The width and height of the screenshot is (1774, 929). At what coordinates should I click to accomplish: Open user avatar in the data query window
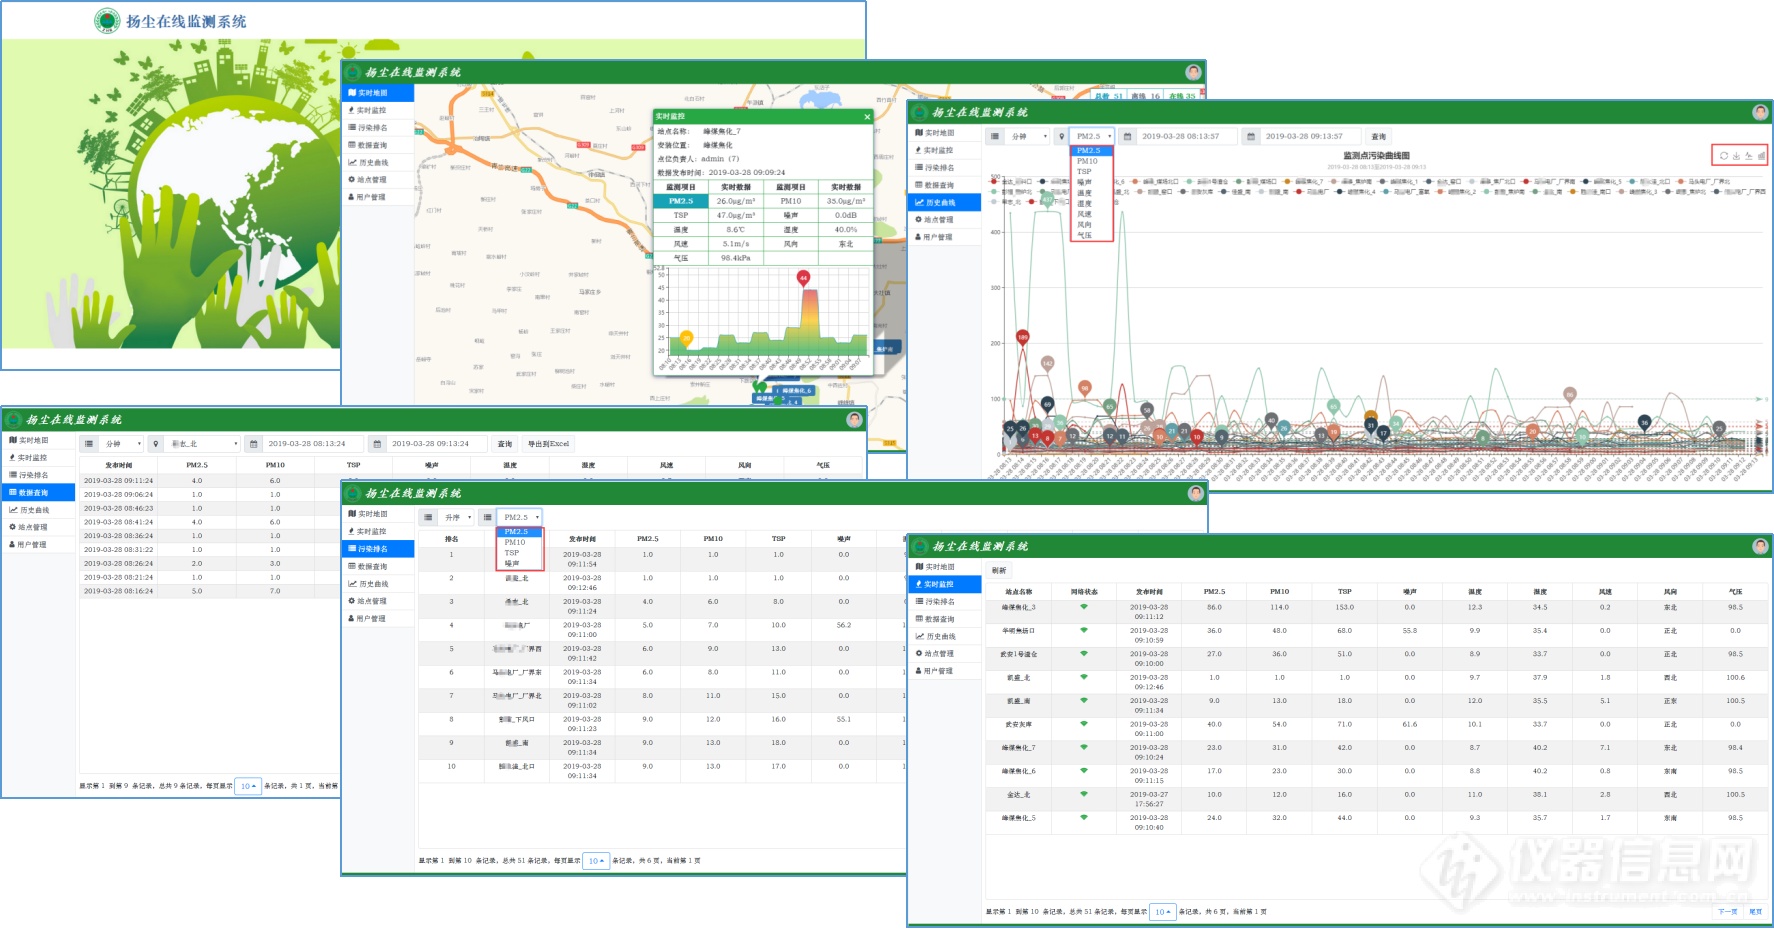(854, 419)
